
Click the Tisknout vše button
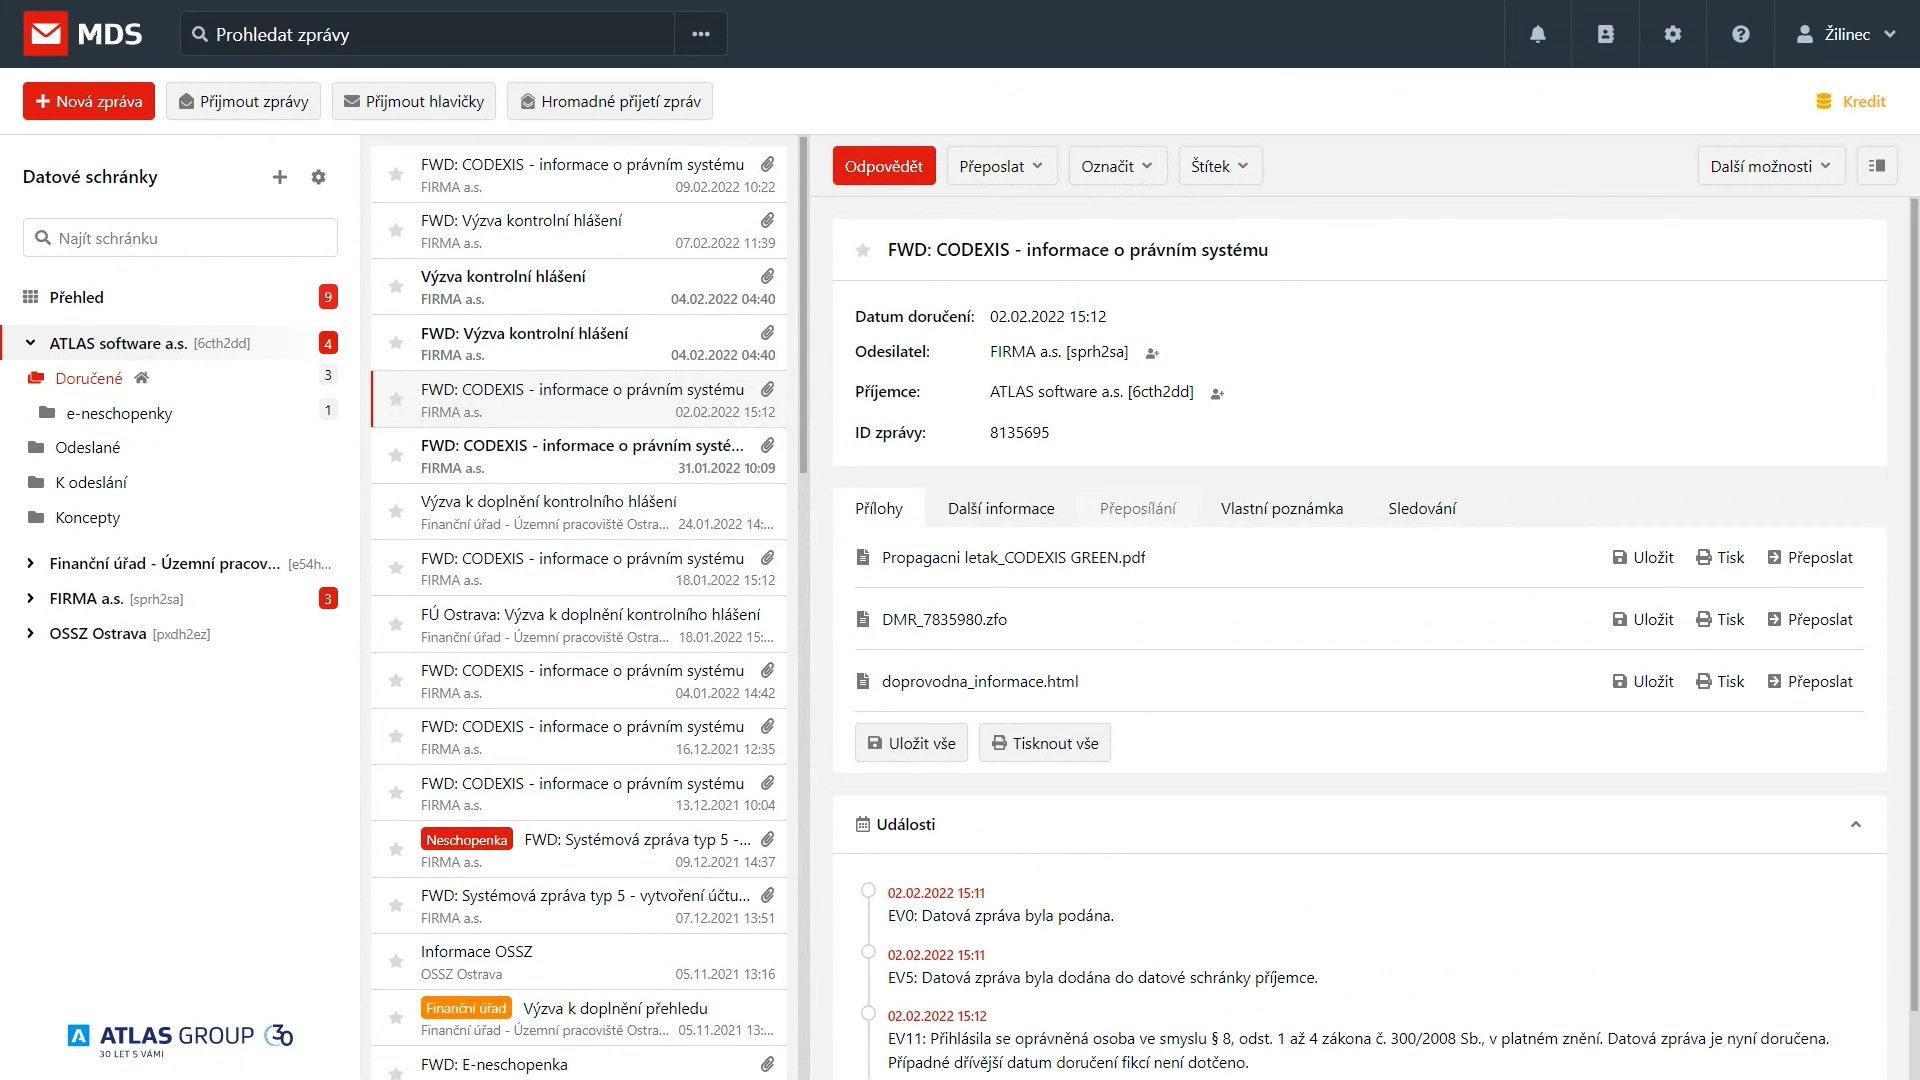point(1045,743)
